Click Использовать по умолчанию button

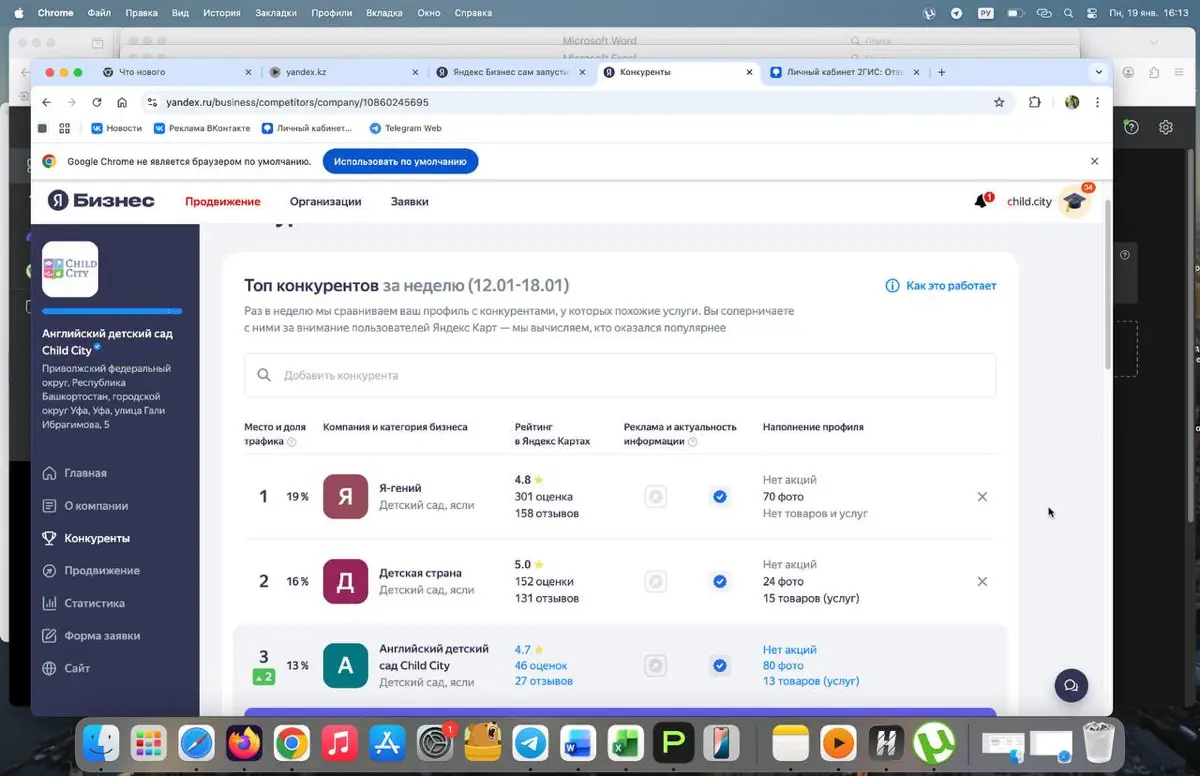click(x=400, y=161)
